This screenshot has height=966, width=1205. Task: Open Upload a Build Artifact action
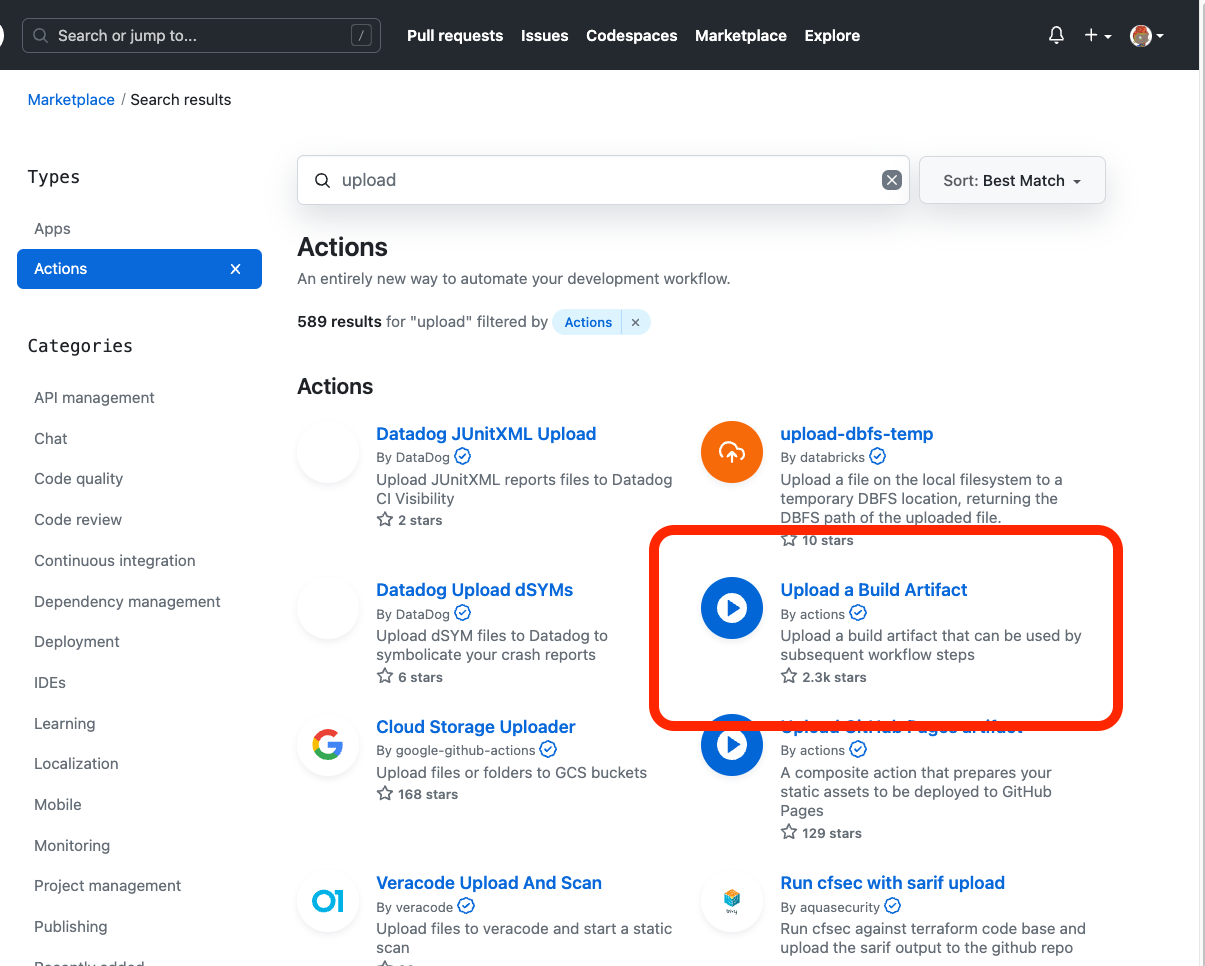[874, 590]
